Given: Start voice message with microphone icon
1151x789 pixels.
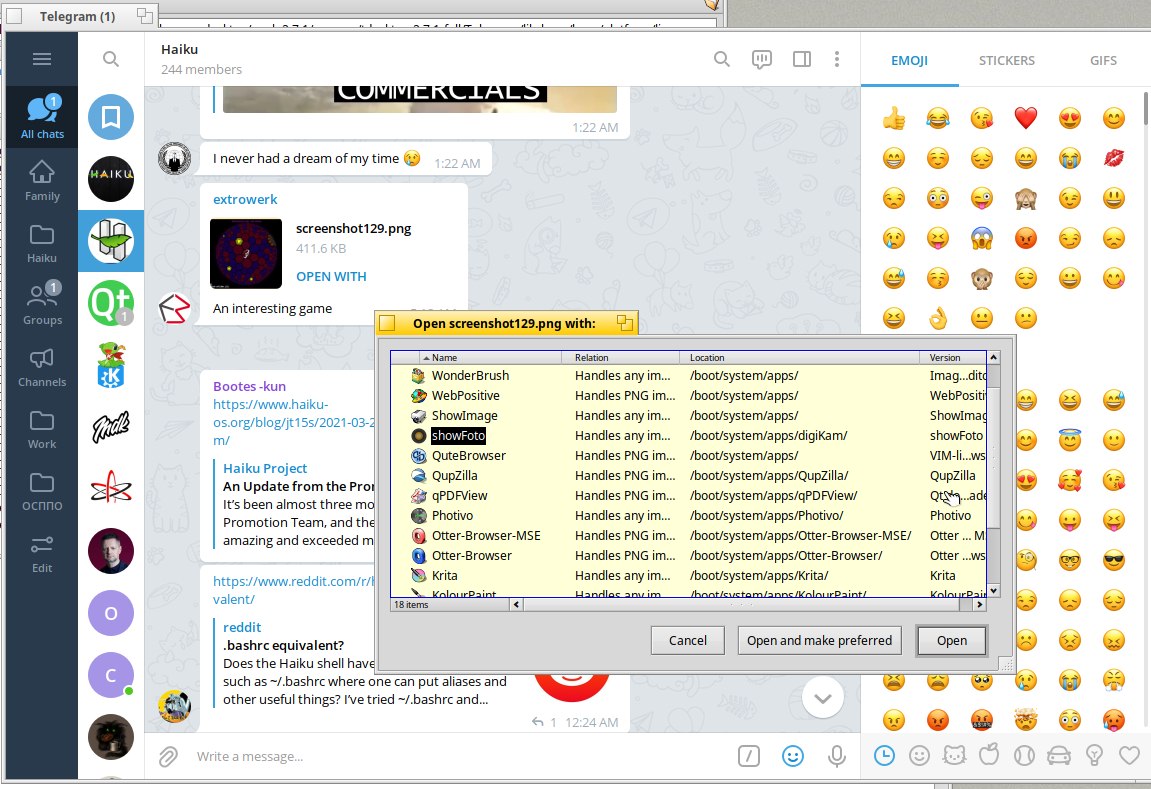Looking at the screenshot, I should click(x=837, y=756).
